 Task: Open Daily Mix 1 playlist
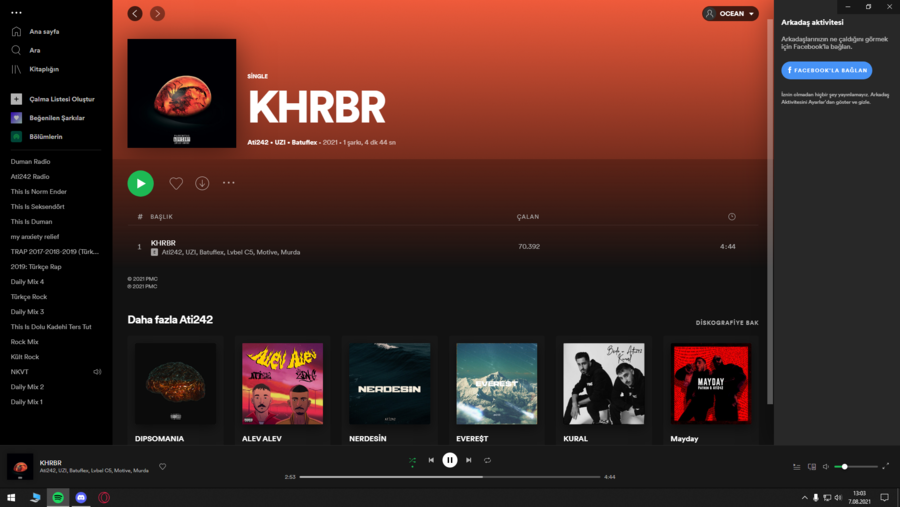(26, 402)
